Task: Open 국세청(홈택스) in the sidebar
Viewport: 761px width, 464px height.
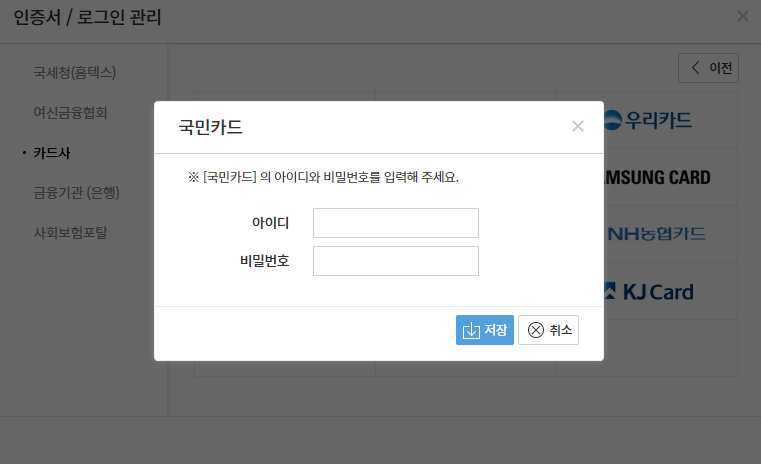Action: click(75, 72)
